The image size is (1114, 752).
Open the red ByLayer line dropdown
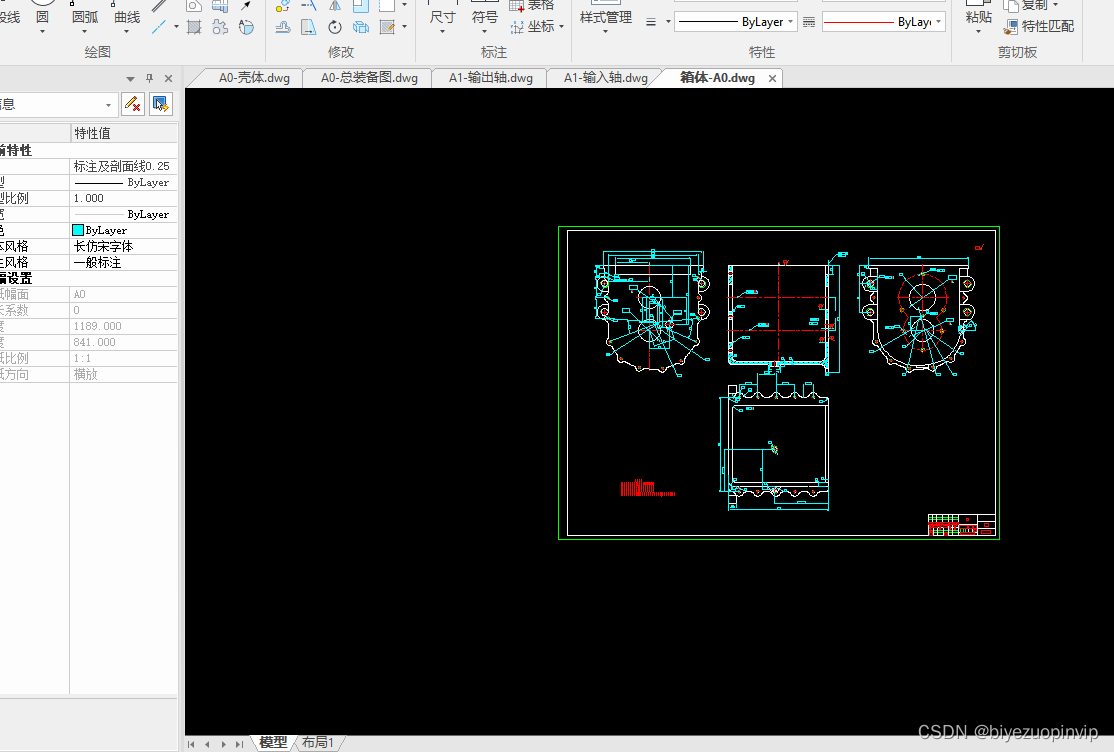(884, 22)
